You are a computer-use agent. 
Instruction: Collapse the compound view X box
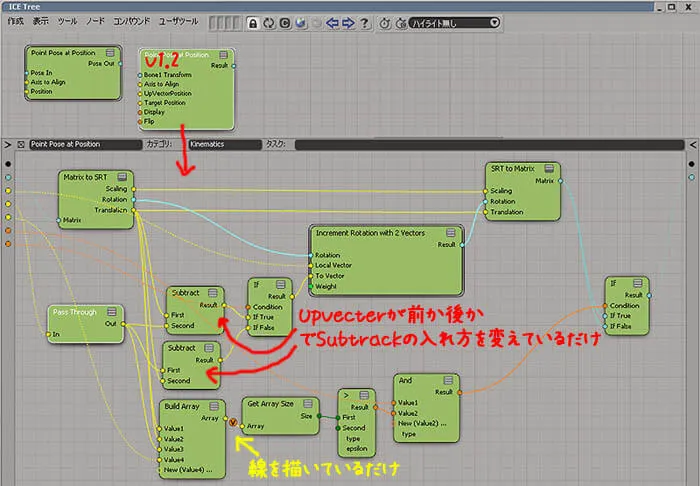click(21, 145)
